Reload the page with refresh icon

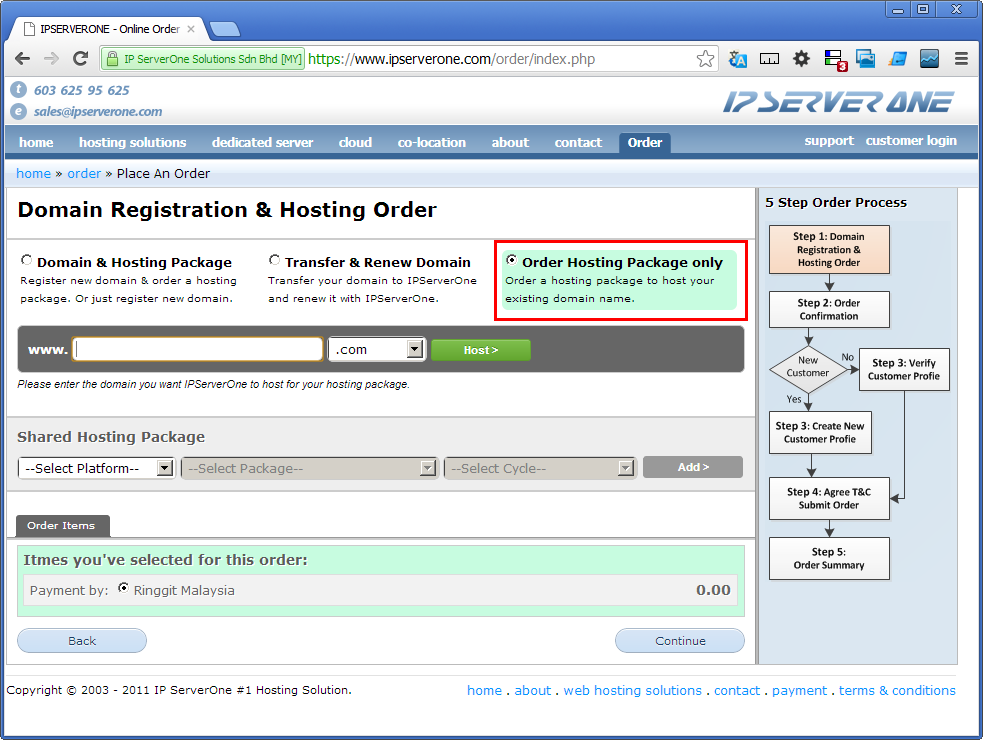click(80, 59)
